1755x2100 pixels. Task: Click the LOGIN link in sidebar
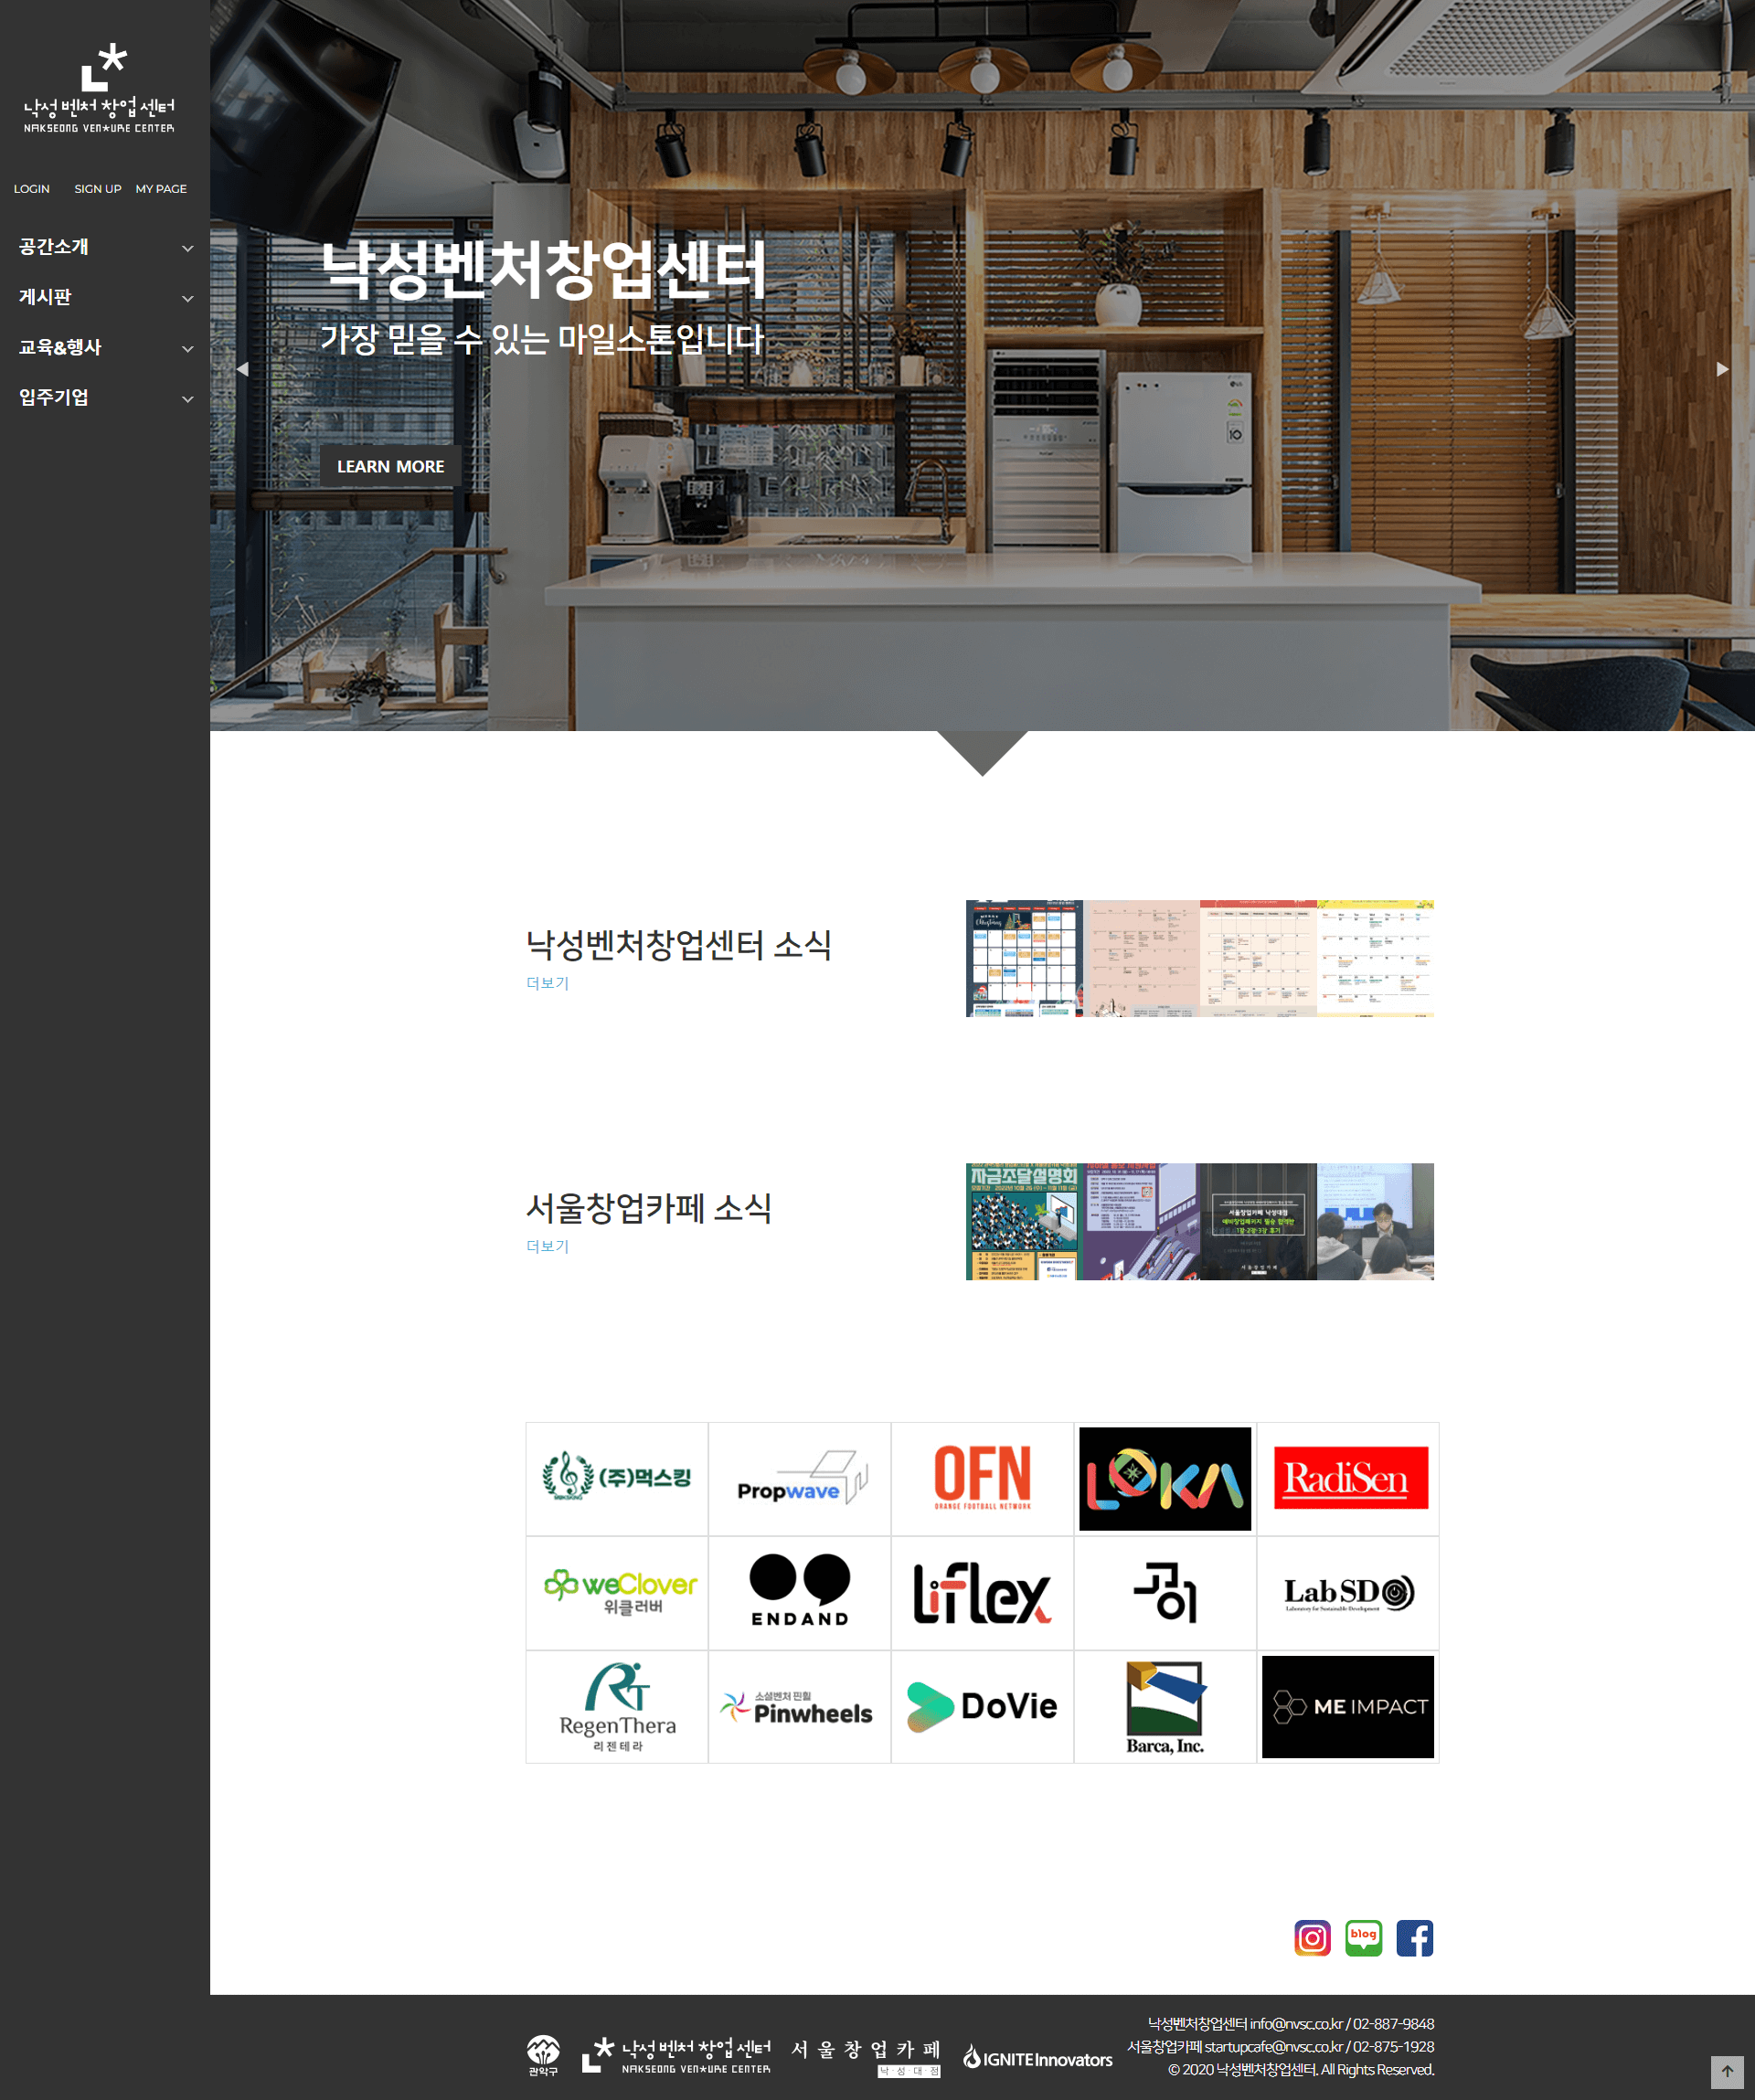click(x=32, y=189)
